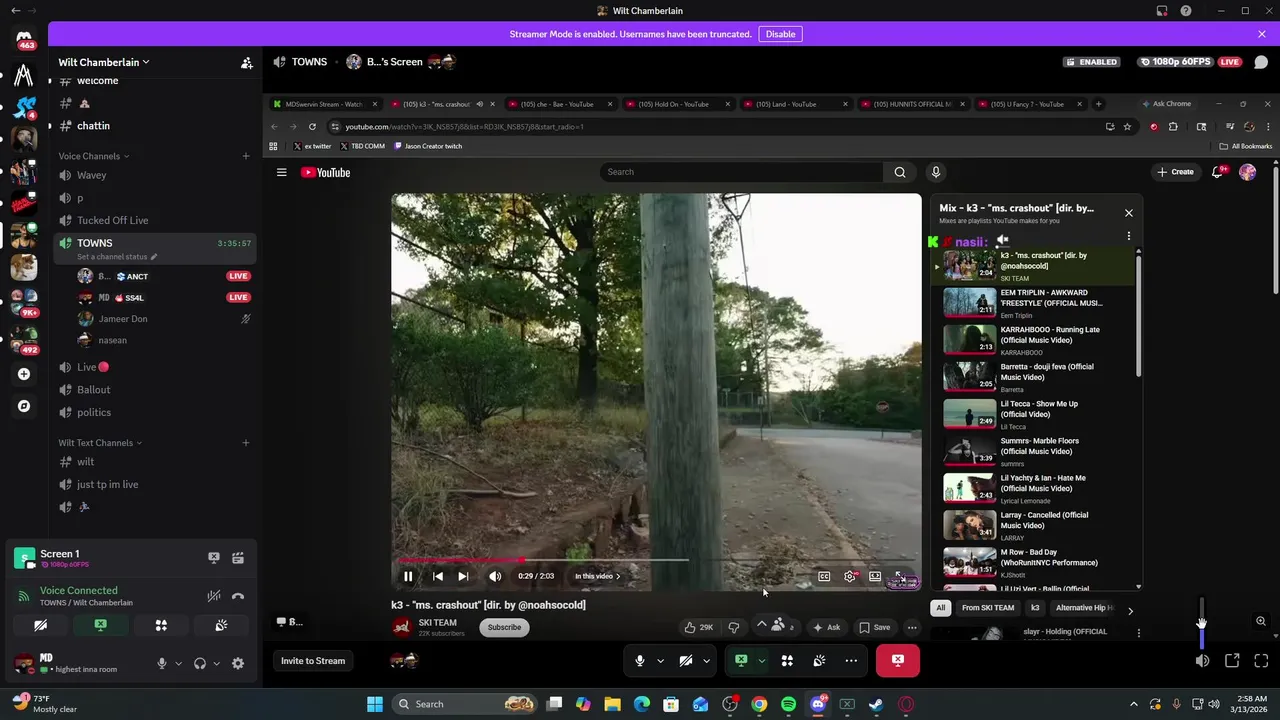Click Invite to Stream button
The width and height of the screenshot is (1280, 720).
click(x=313, y=661)
